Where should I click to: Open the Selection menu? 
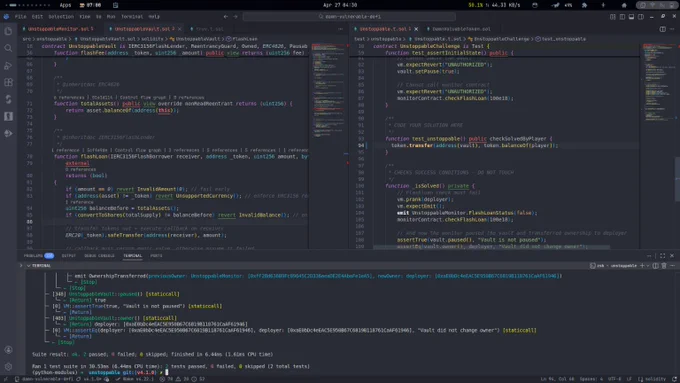pos(61,16)
